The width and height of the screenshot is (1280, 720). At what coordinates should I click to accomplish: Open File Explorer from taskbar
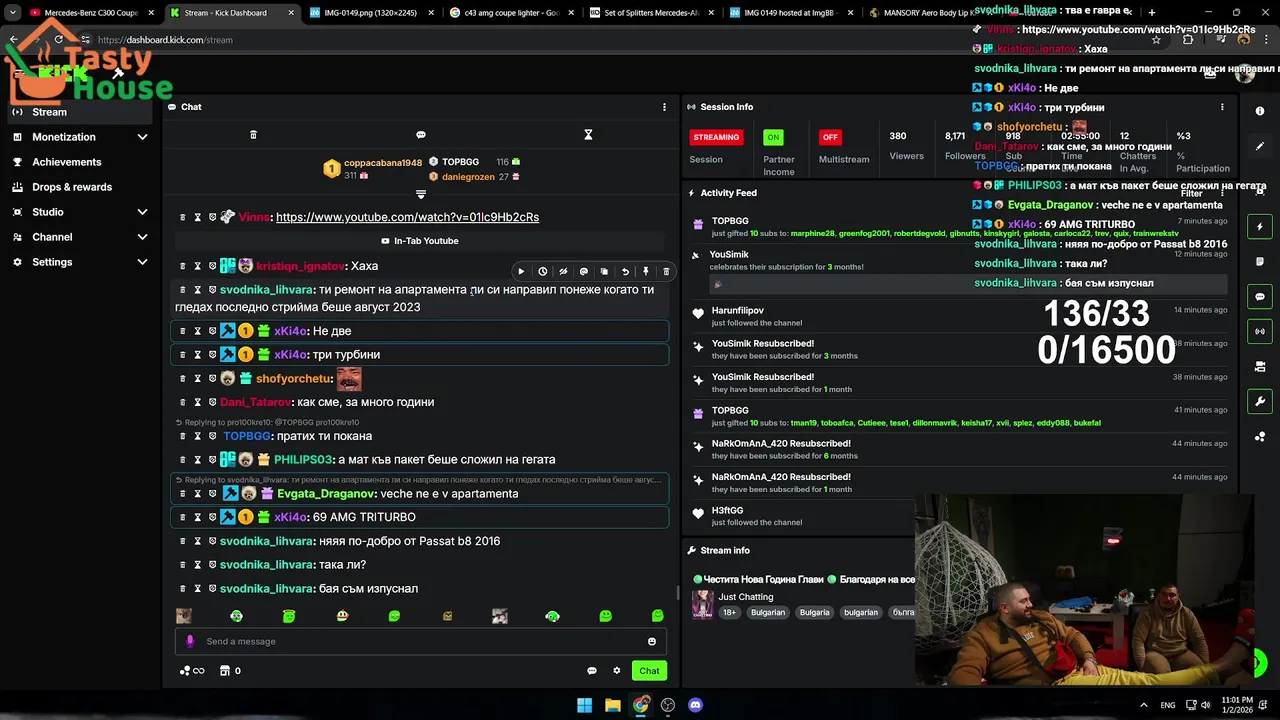(613, 705)
